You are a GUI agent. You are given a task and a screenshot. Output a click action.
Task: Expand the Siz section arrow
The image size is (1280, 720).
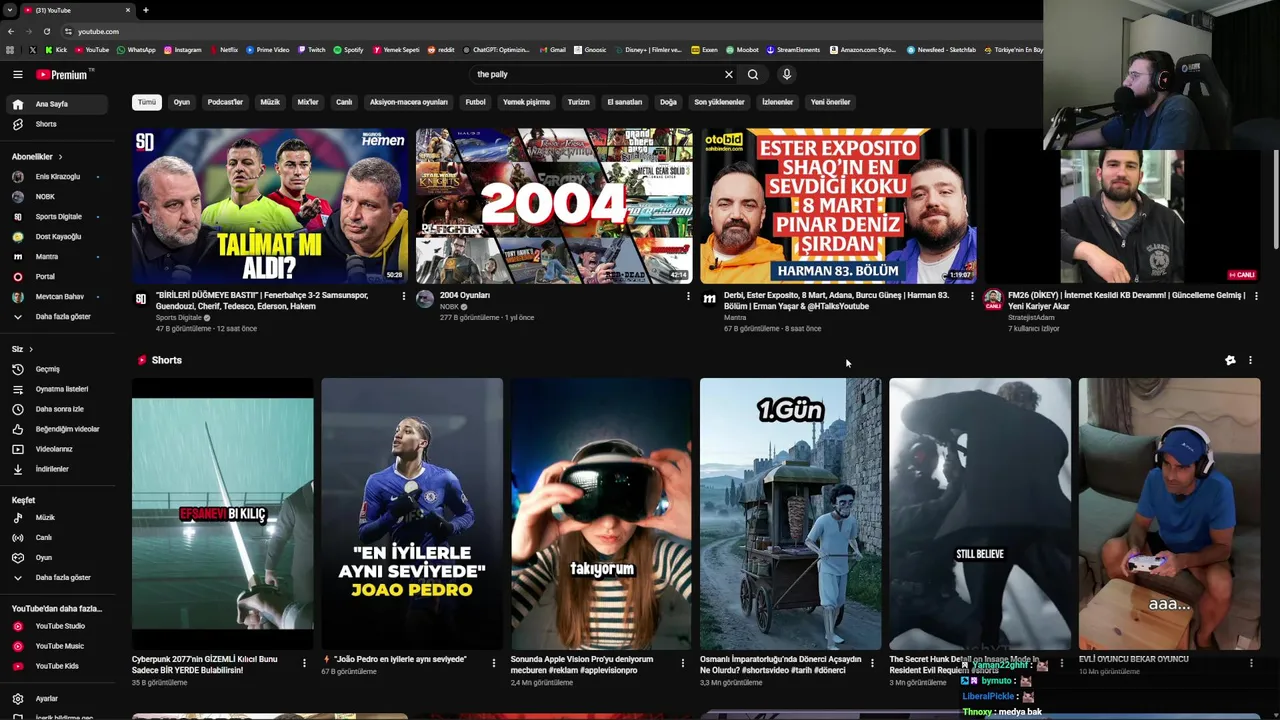tap(31, 349)
